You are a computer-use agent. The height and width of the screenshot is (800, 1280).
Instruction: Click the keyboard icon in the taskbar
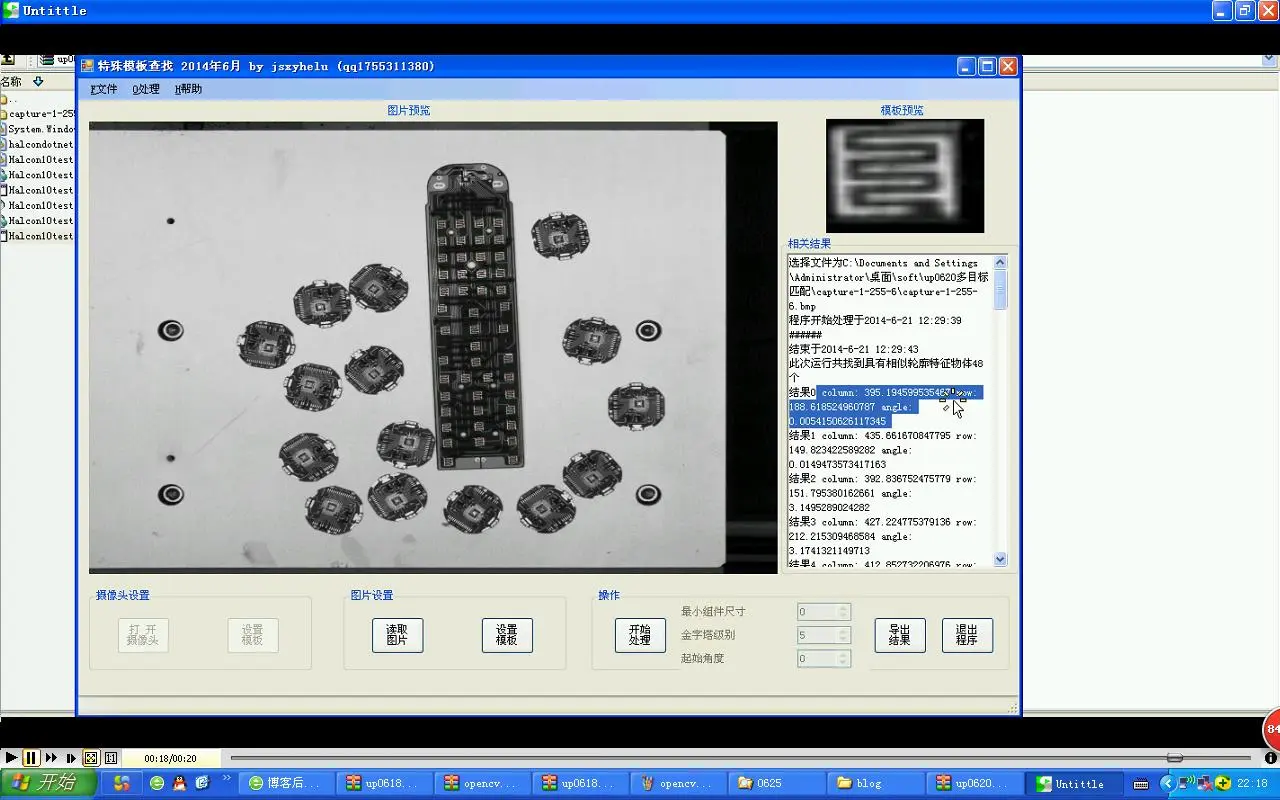(1141, 784)
